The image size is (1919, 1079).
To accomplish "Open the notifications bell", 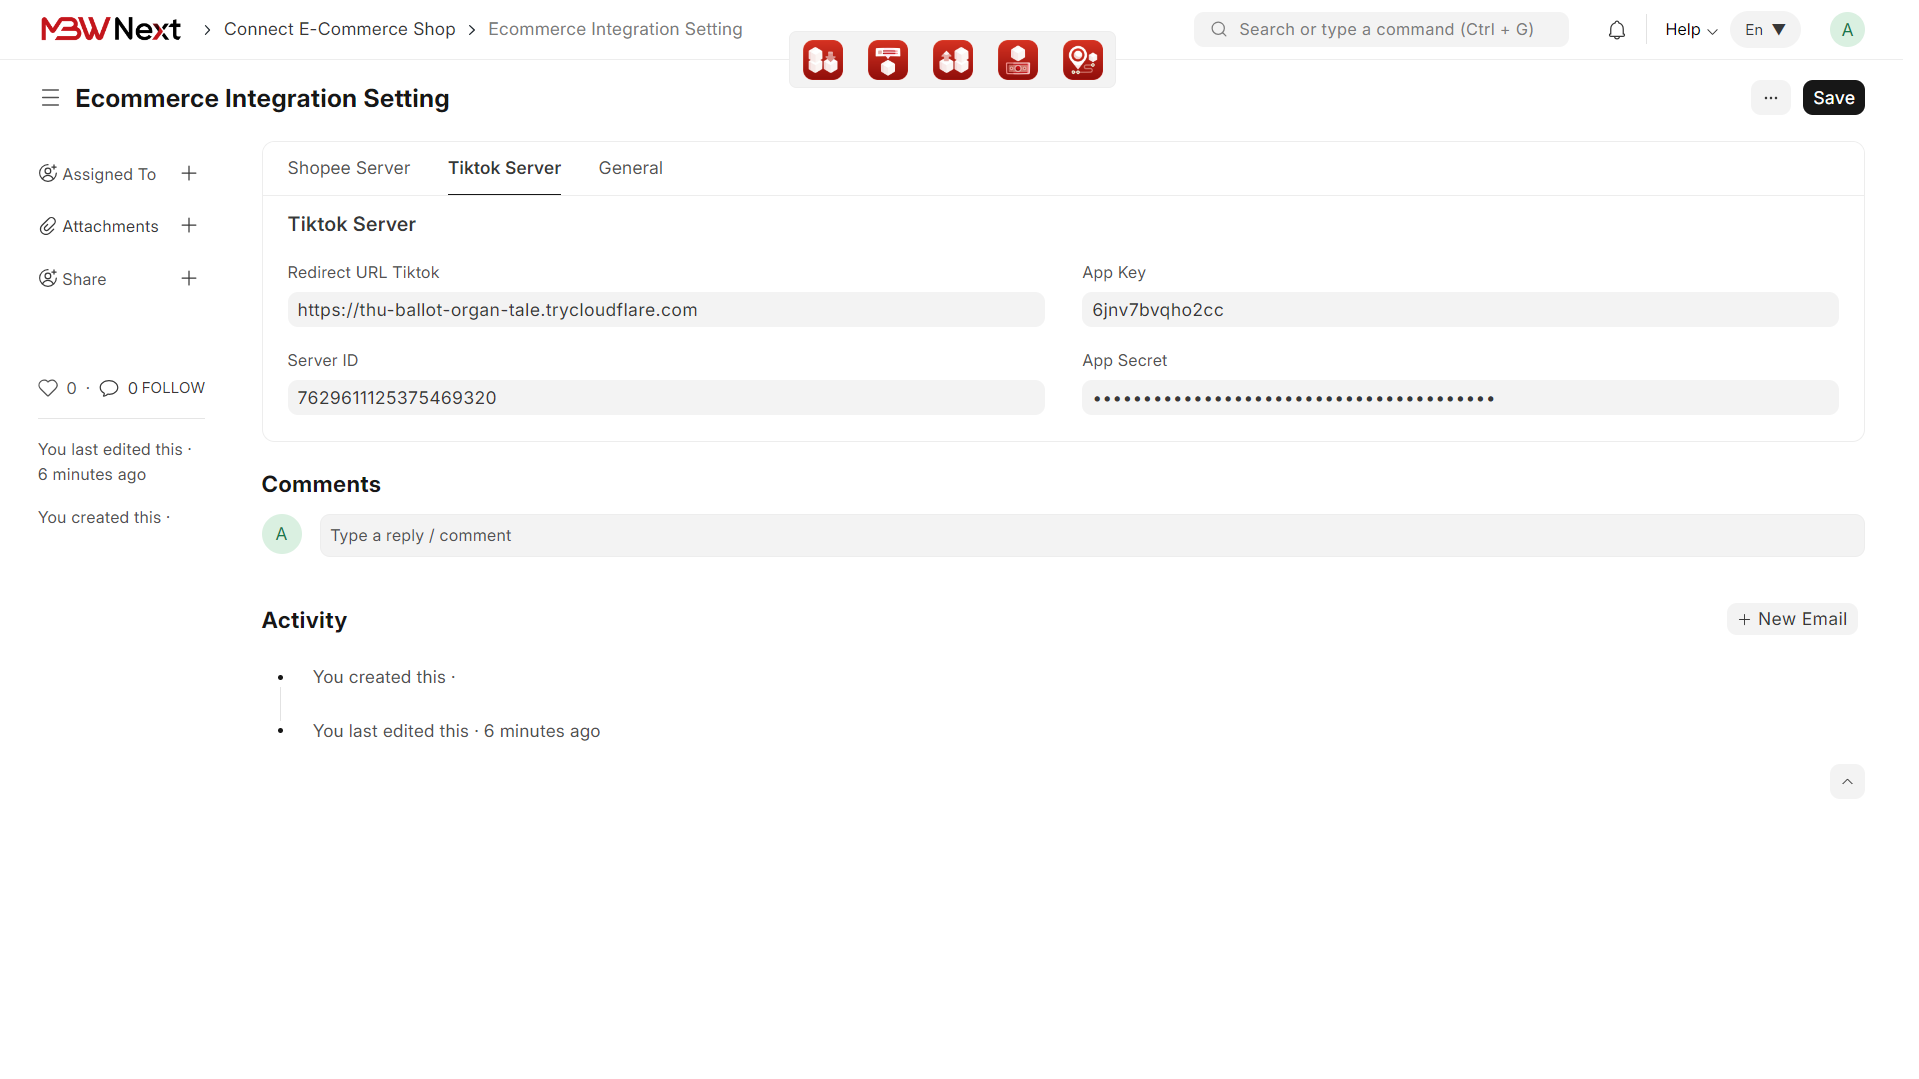I will [x=1617, y=30].
